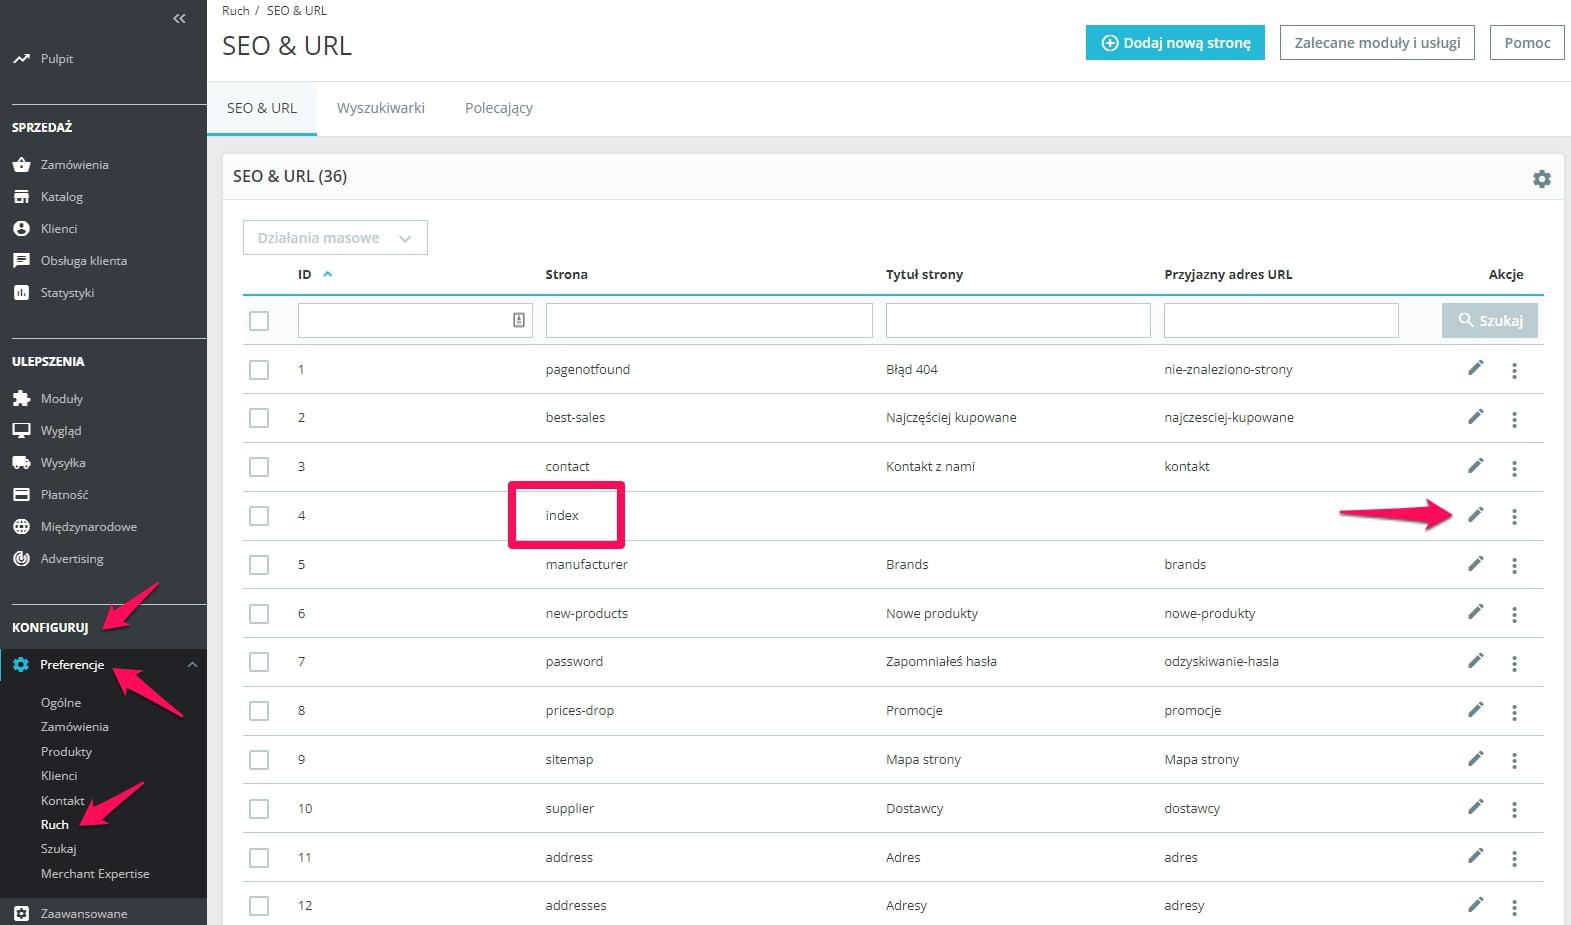Viewport: 1571px width, 925px height.
Task: Tick the checkbox for the best-sales row
Action: click(259, 418)
